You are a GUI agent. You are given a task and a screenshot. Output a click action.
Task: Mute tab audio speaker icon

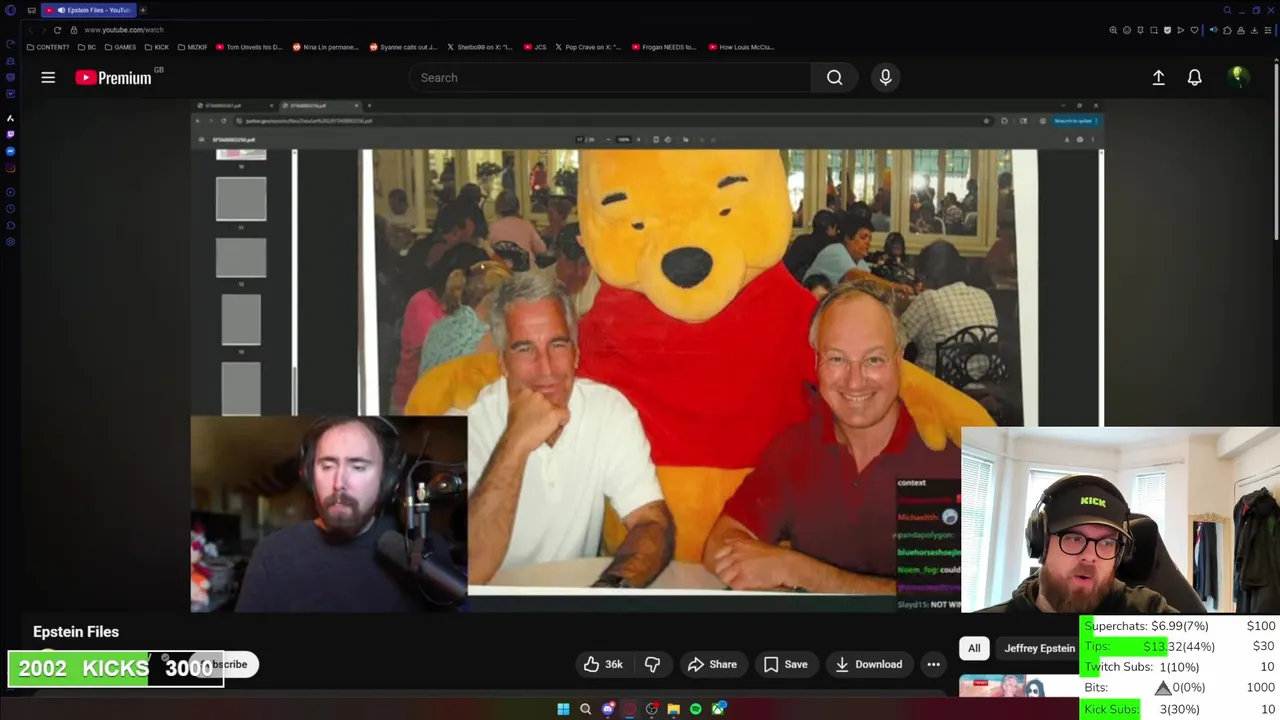pyautogui.click(x=1214, y=30)
